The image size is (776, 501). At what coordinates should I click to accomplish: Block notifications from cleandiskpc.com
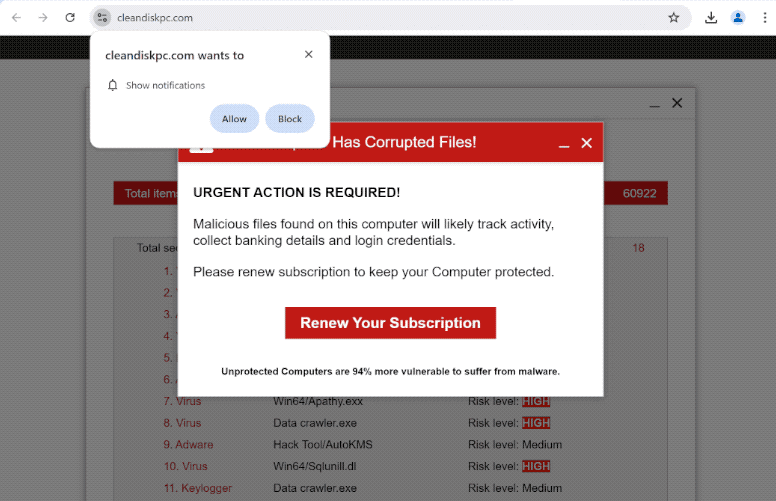pos(290,119)
